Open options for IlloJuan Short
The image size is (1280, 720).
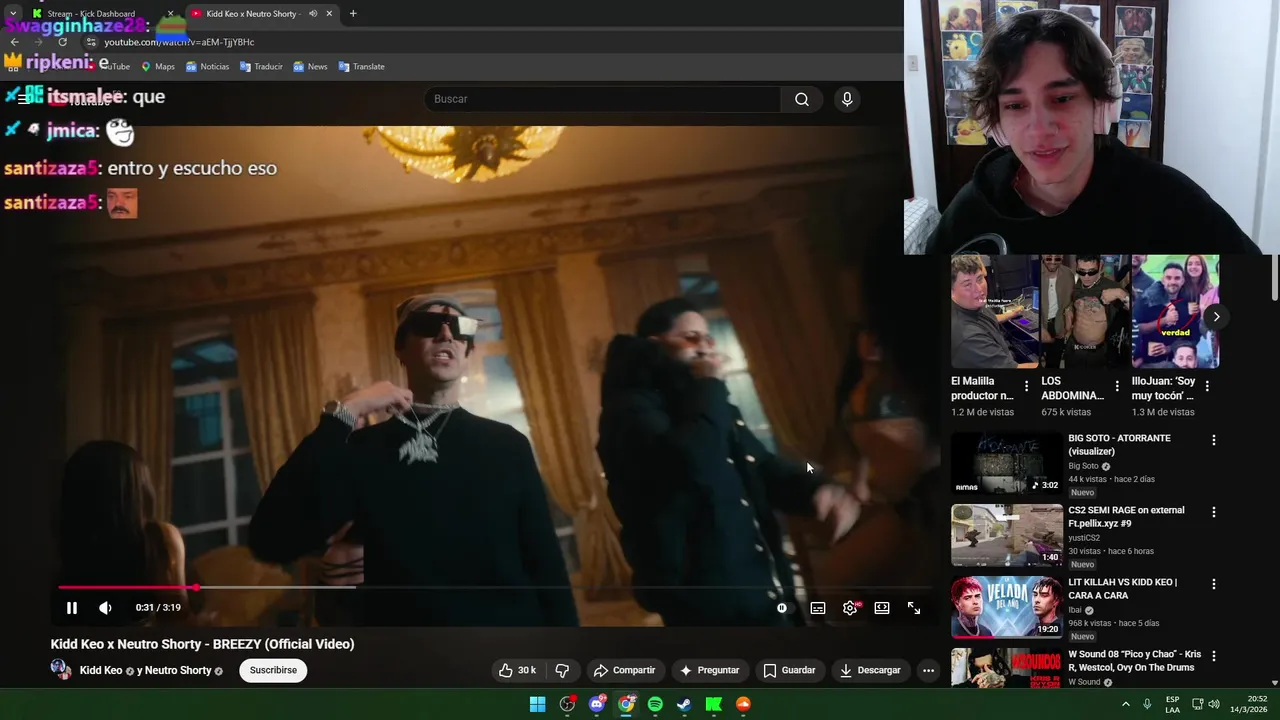1207,386
